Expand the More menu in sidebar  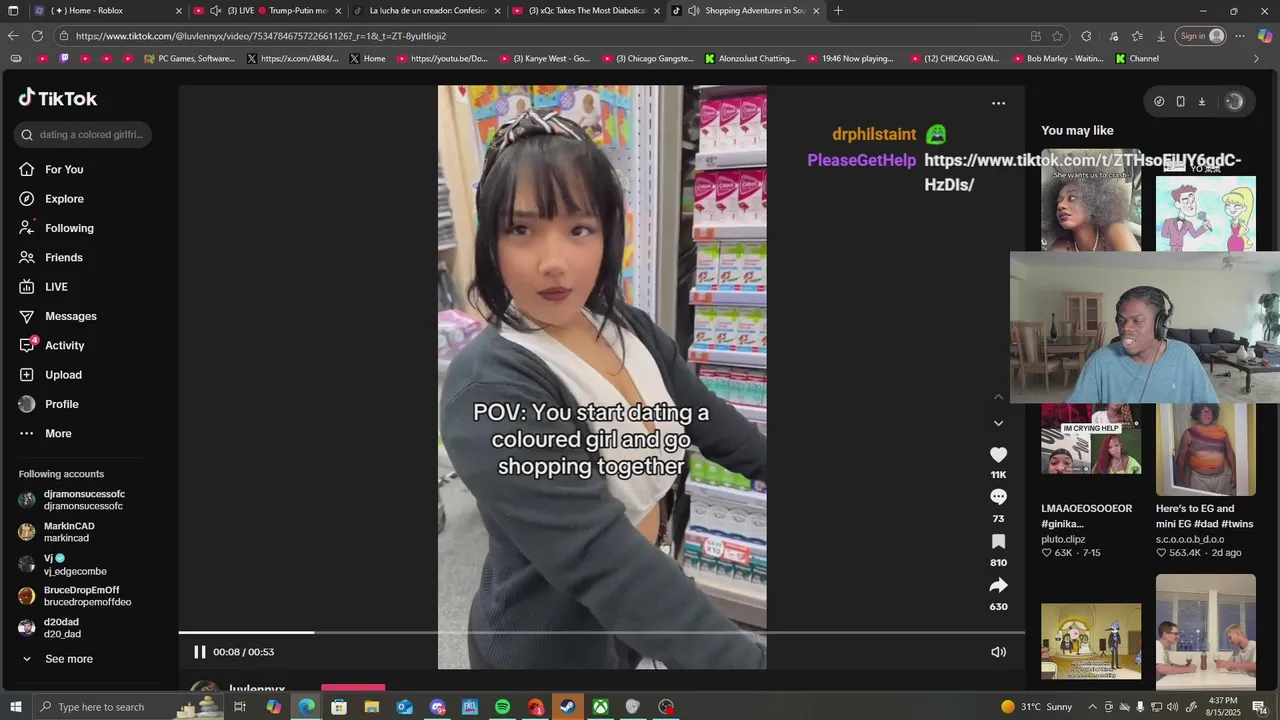[45, 433]
